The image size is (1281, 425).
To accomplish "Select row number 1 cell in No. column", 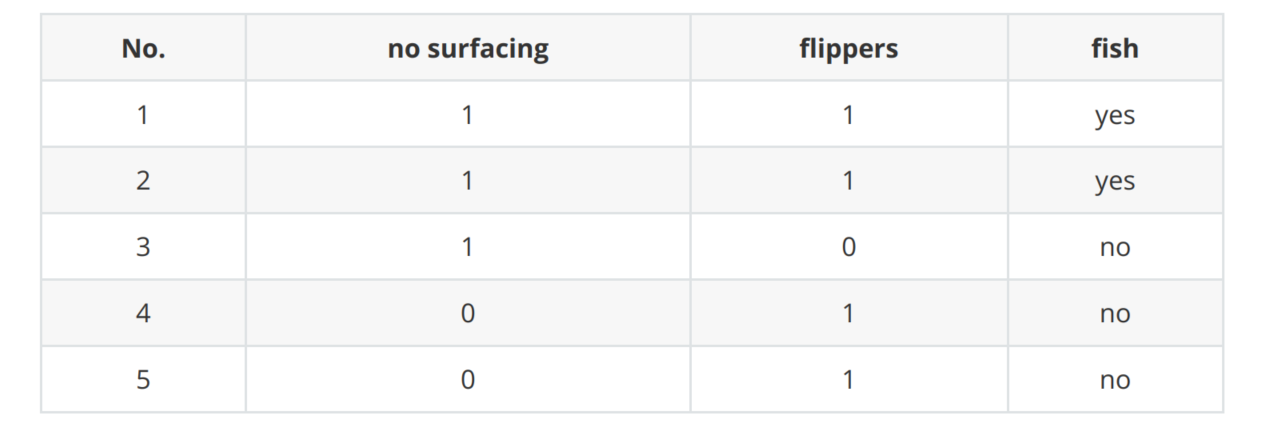I will click(143, 115).
